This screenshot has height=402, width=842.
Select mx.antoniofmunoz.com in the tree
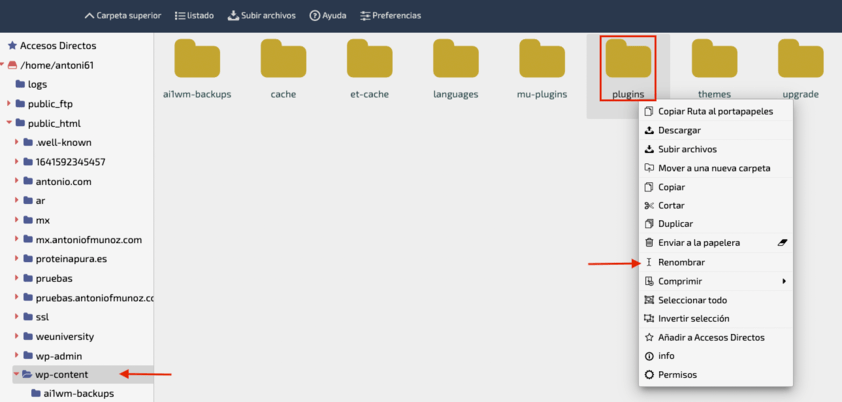[89, 239]
